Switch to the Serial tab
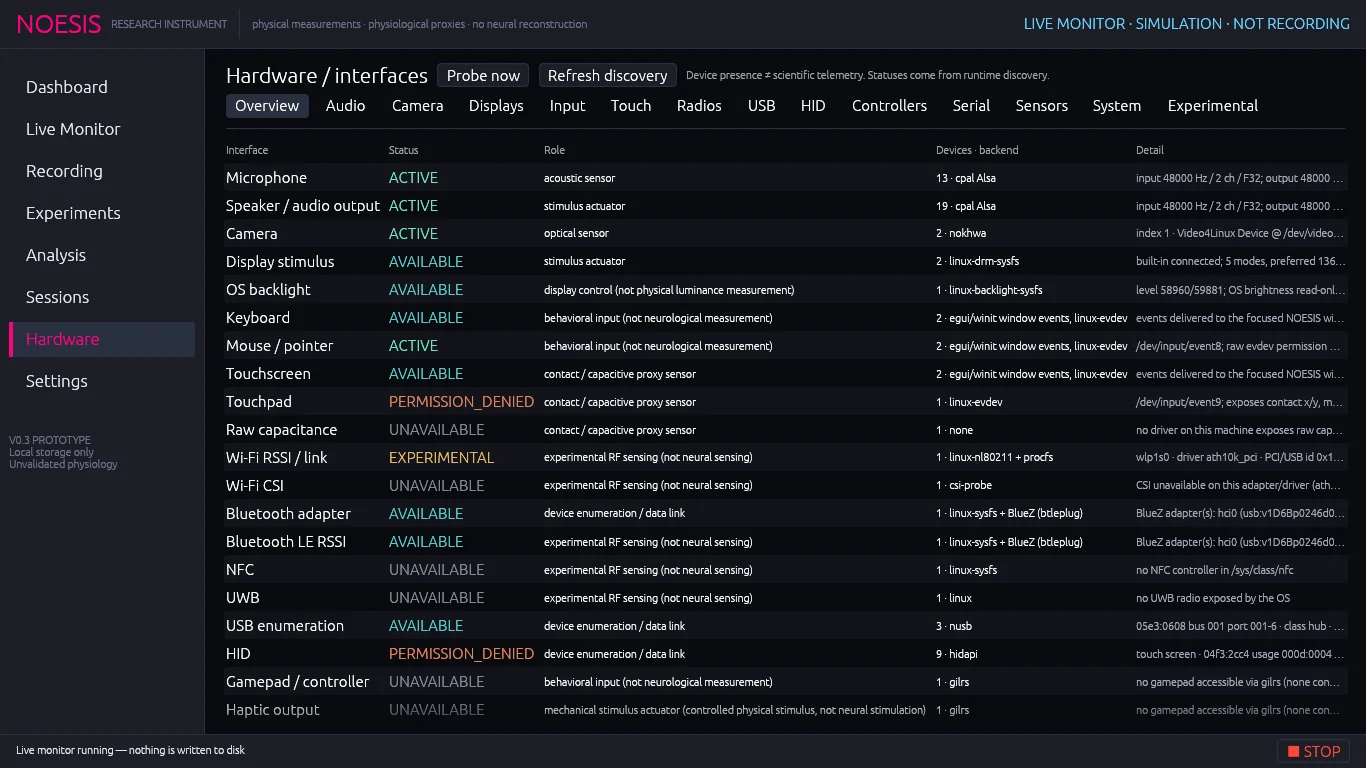 (x=971, y=105)
